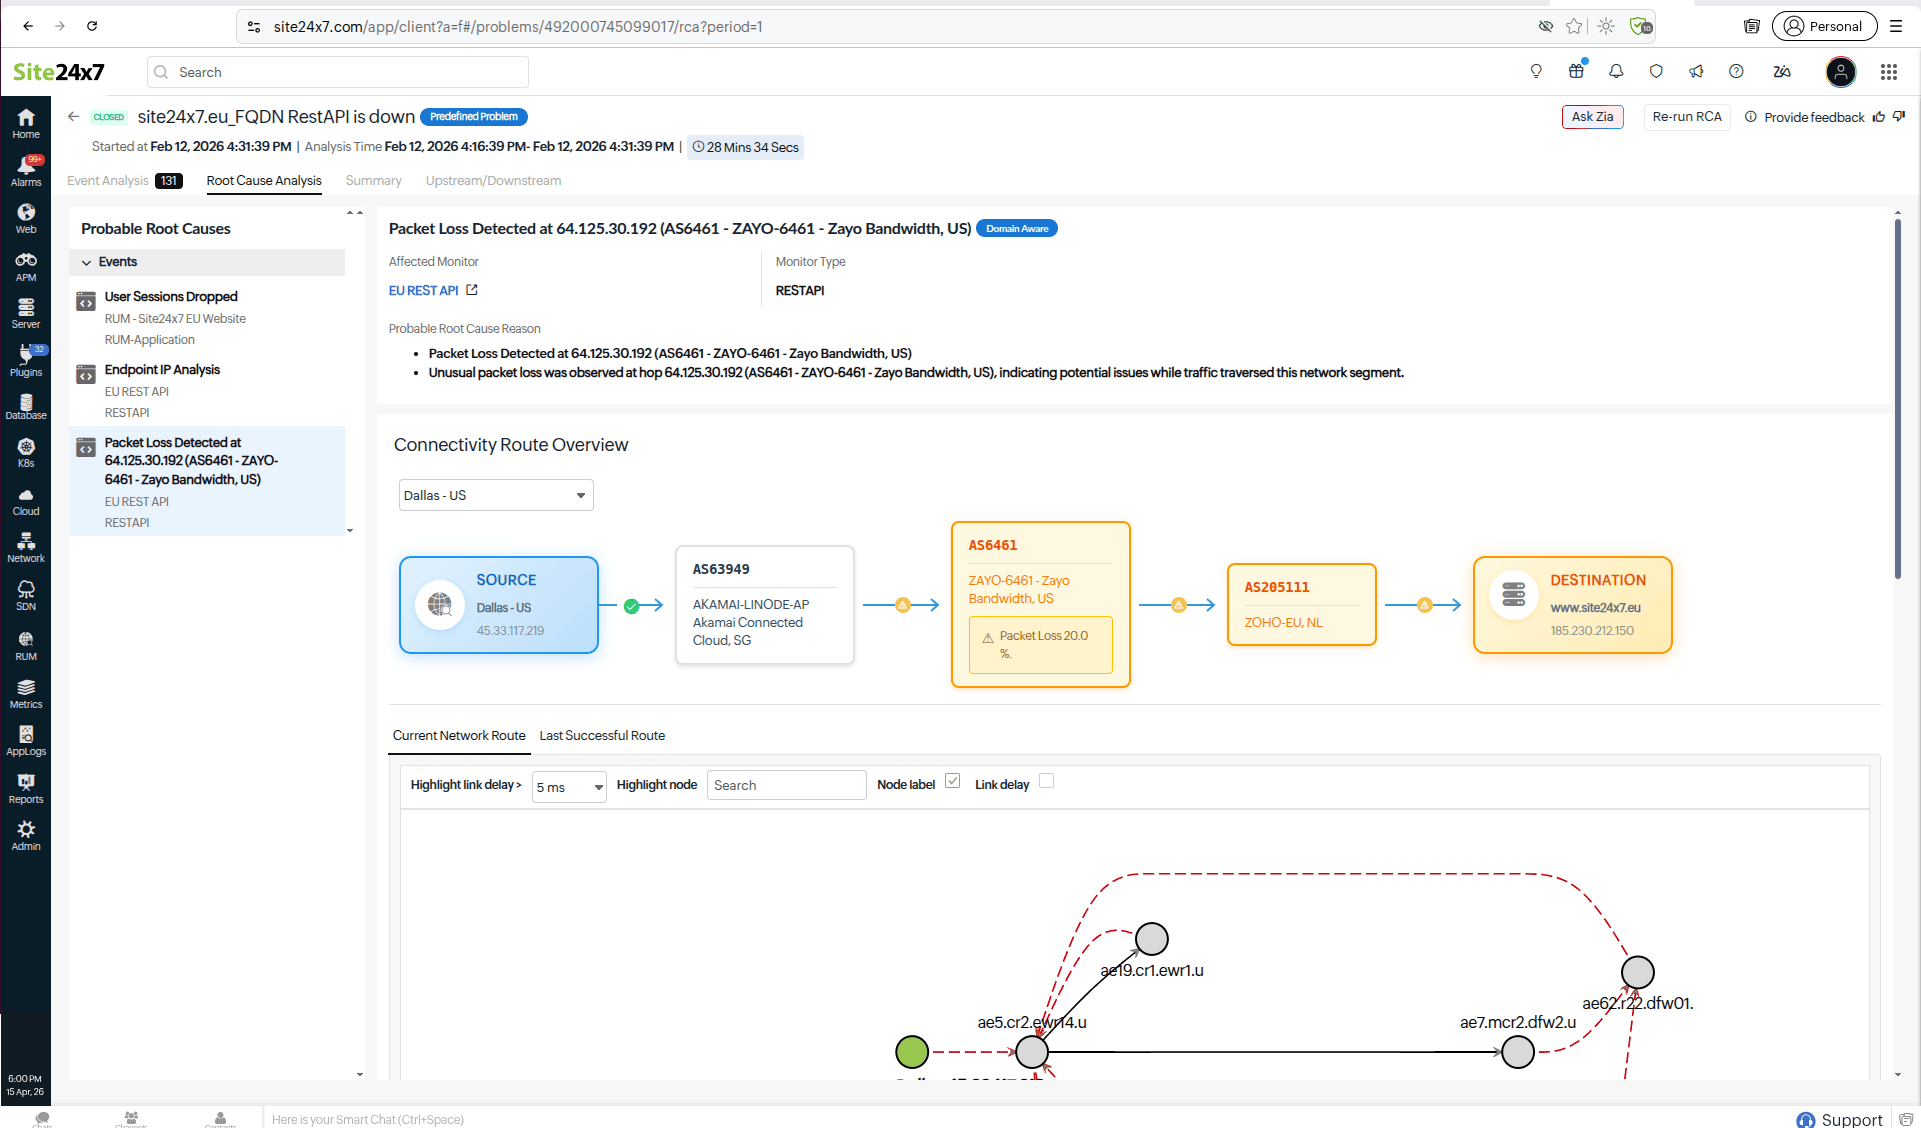
Task: Click the browser reload button
Action: (x=92, y=26)
